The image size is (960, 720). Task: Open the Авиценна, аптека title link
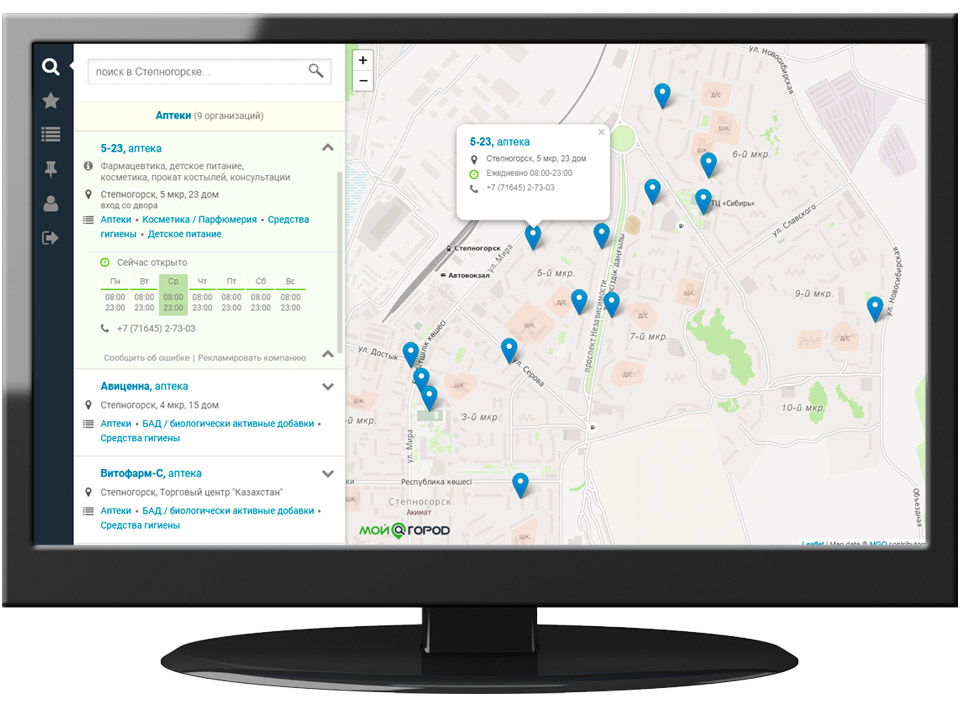tap(144, 386)
